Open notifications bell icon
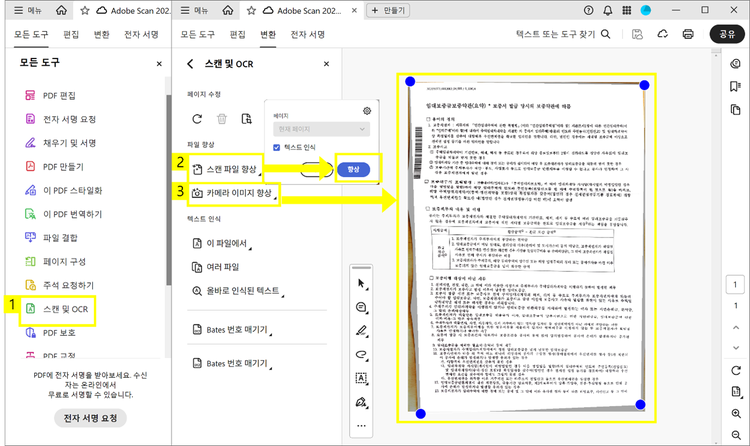Screen dimensions: 750x446 [607, 10]
